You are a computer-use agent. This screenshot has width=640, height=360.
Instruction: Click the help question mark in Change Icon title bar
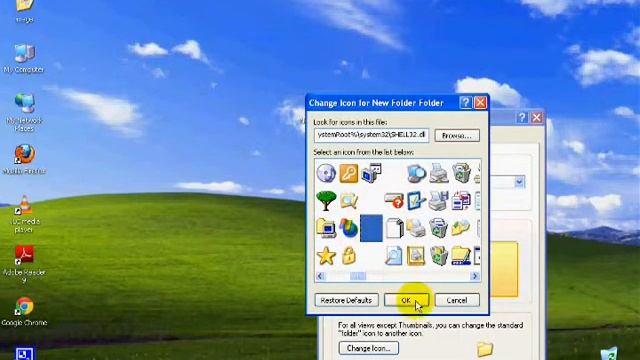pos(466,102)
